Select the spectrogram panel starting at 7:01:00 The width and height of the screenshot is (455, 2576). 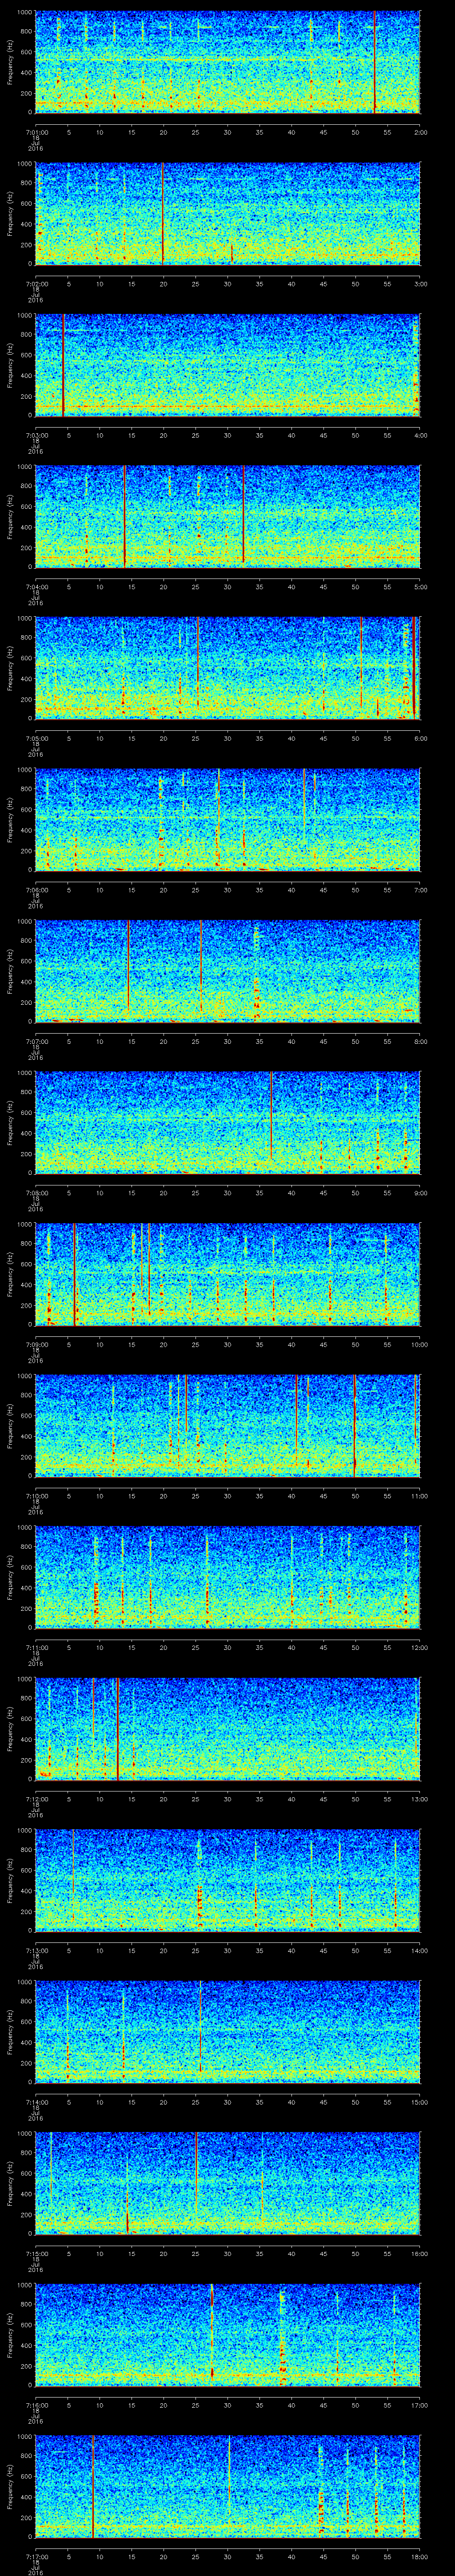click(227, 62)
